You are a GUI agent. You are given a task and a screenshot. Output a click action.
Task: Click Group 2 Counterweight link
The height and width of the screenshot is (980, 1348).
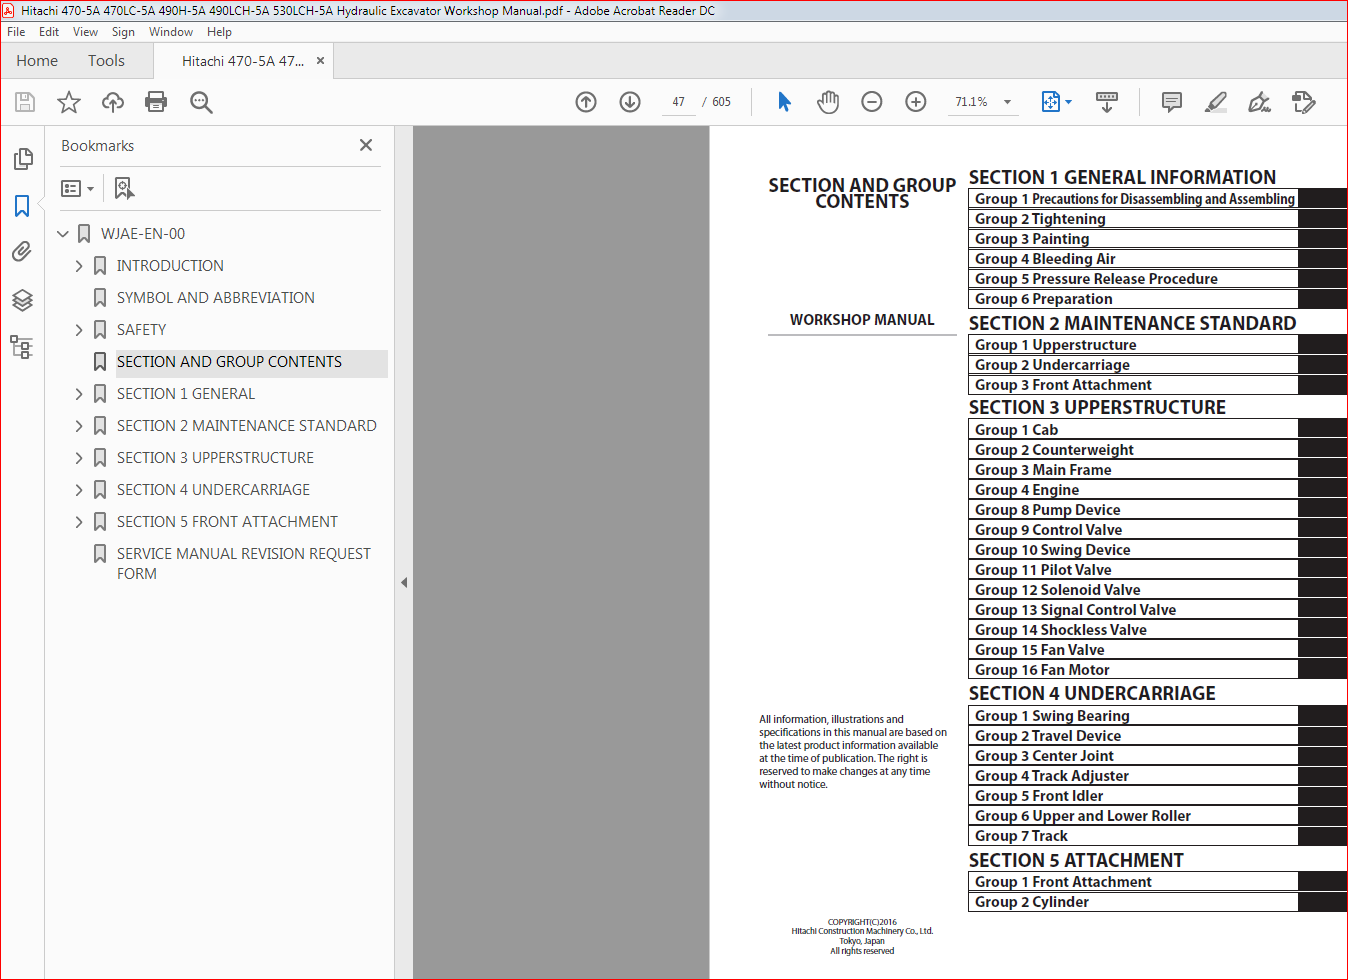click(1054, 450)
